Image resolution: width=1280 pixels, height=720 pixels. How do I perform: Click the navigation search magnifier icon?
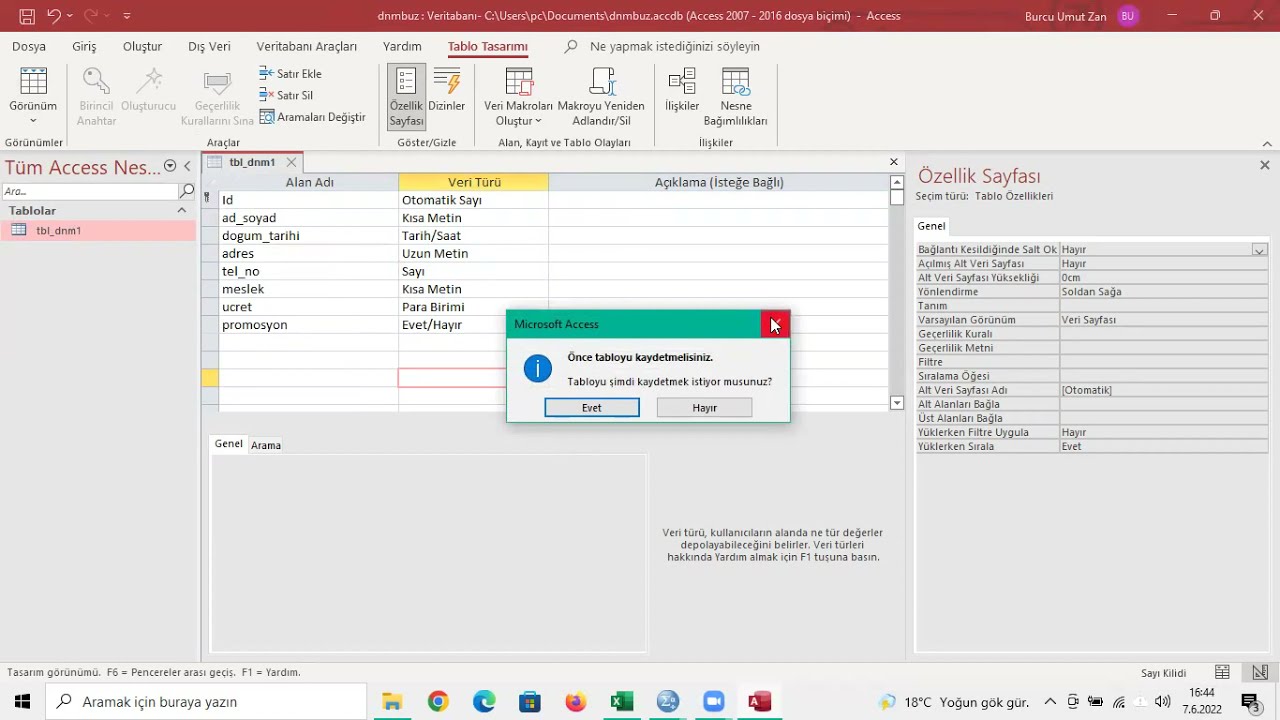(x=187, y=191)
